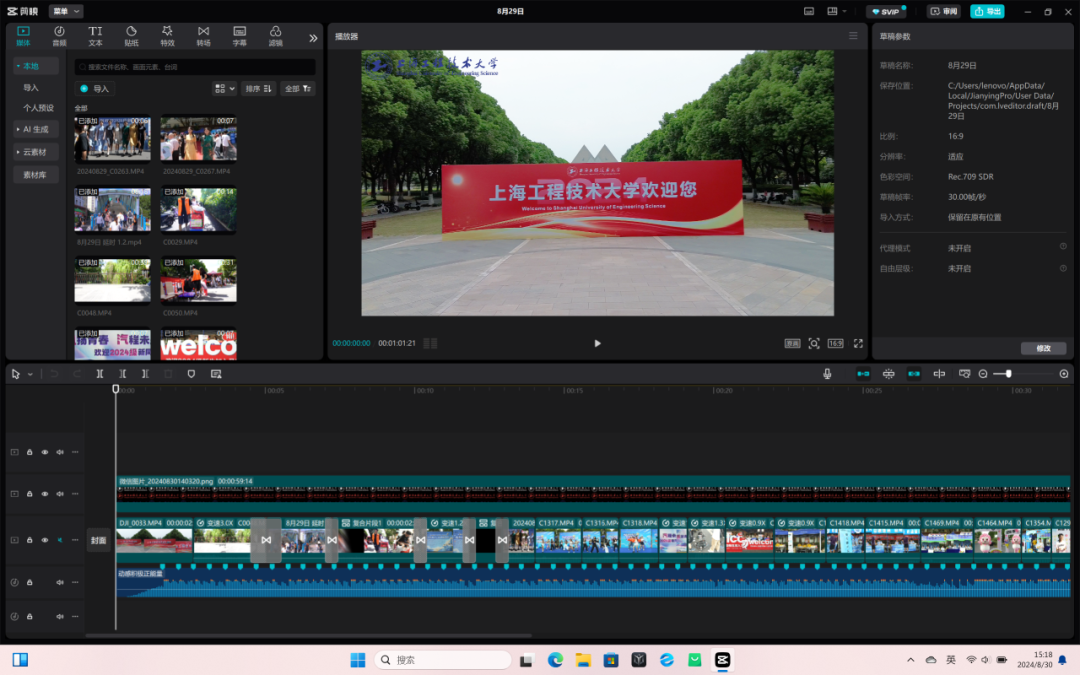Toggle the preview axis icon
Viewport: 1080px width, 675px height.
pos(939,374)
